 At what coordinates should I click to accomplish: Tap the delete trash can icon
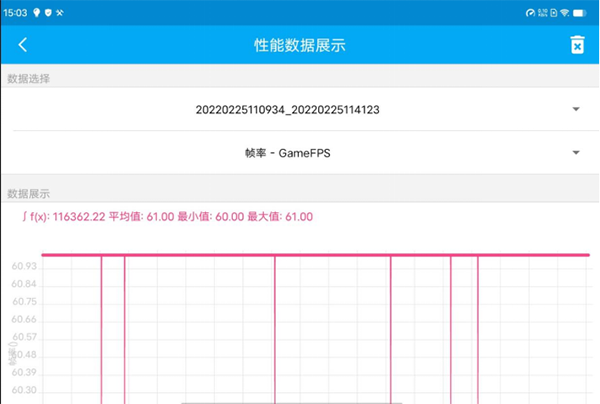click(x=577, y=45)
